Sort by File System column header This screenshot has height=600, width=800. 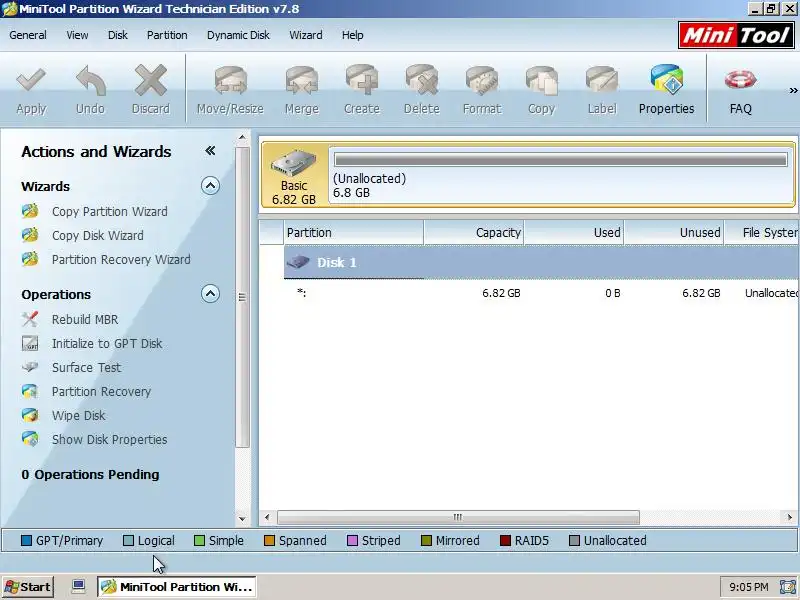762,233
